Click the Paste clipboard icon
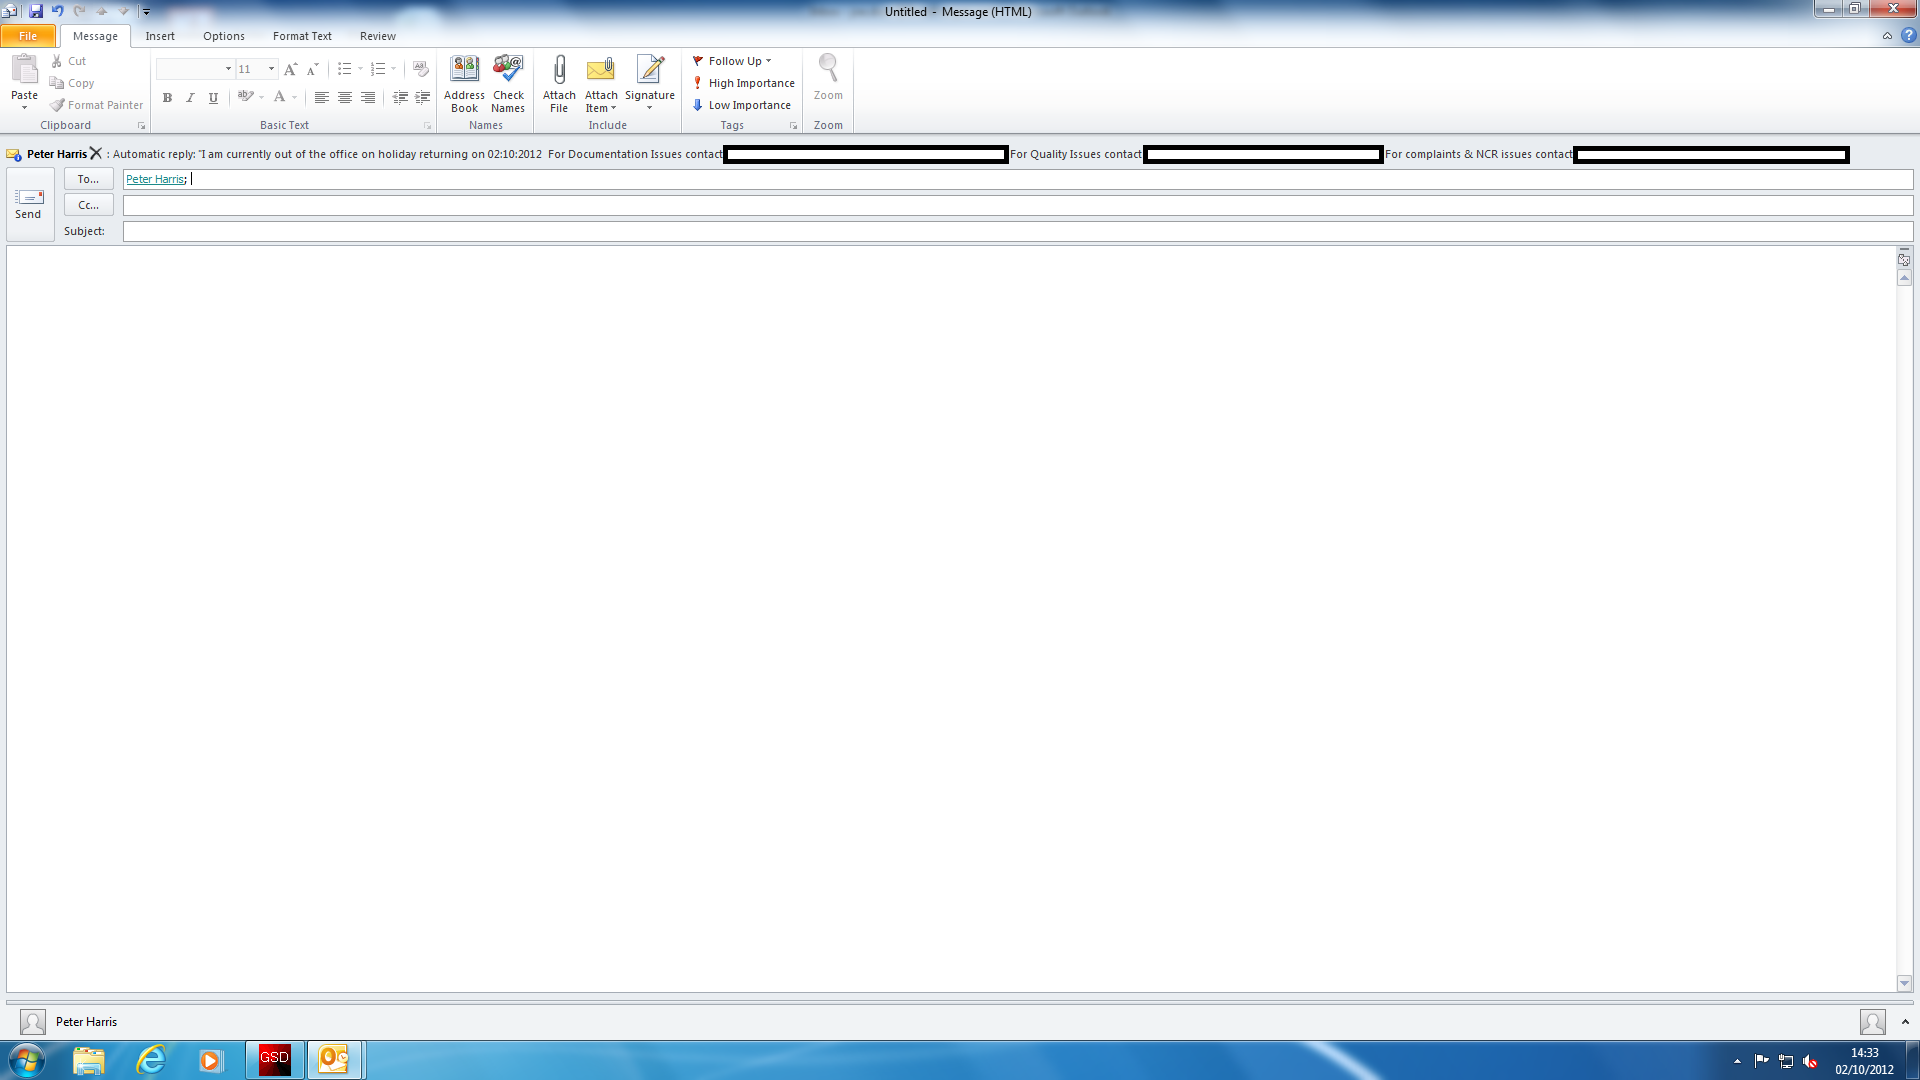1920x1080 pixels. click(x=24, y=70)
